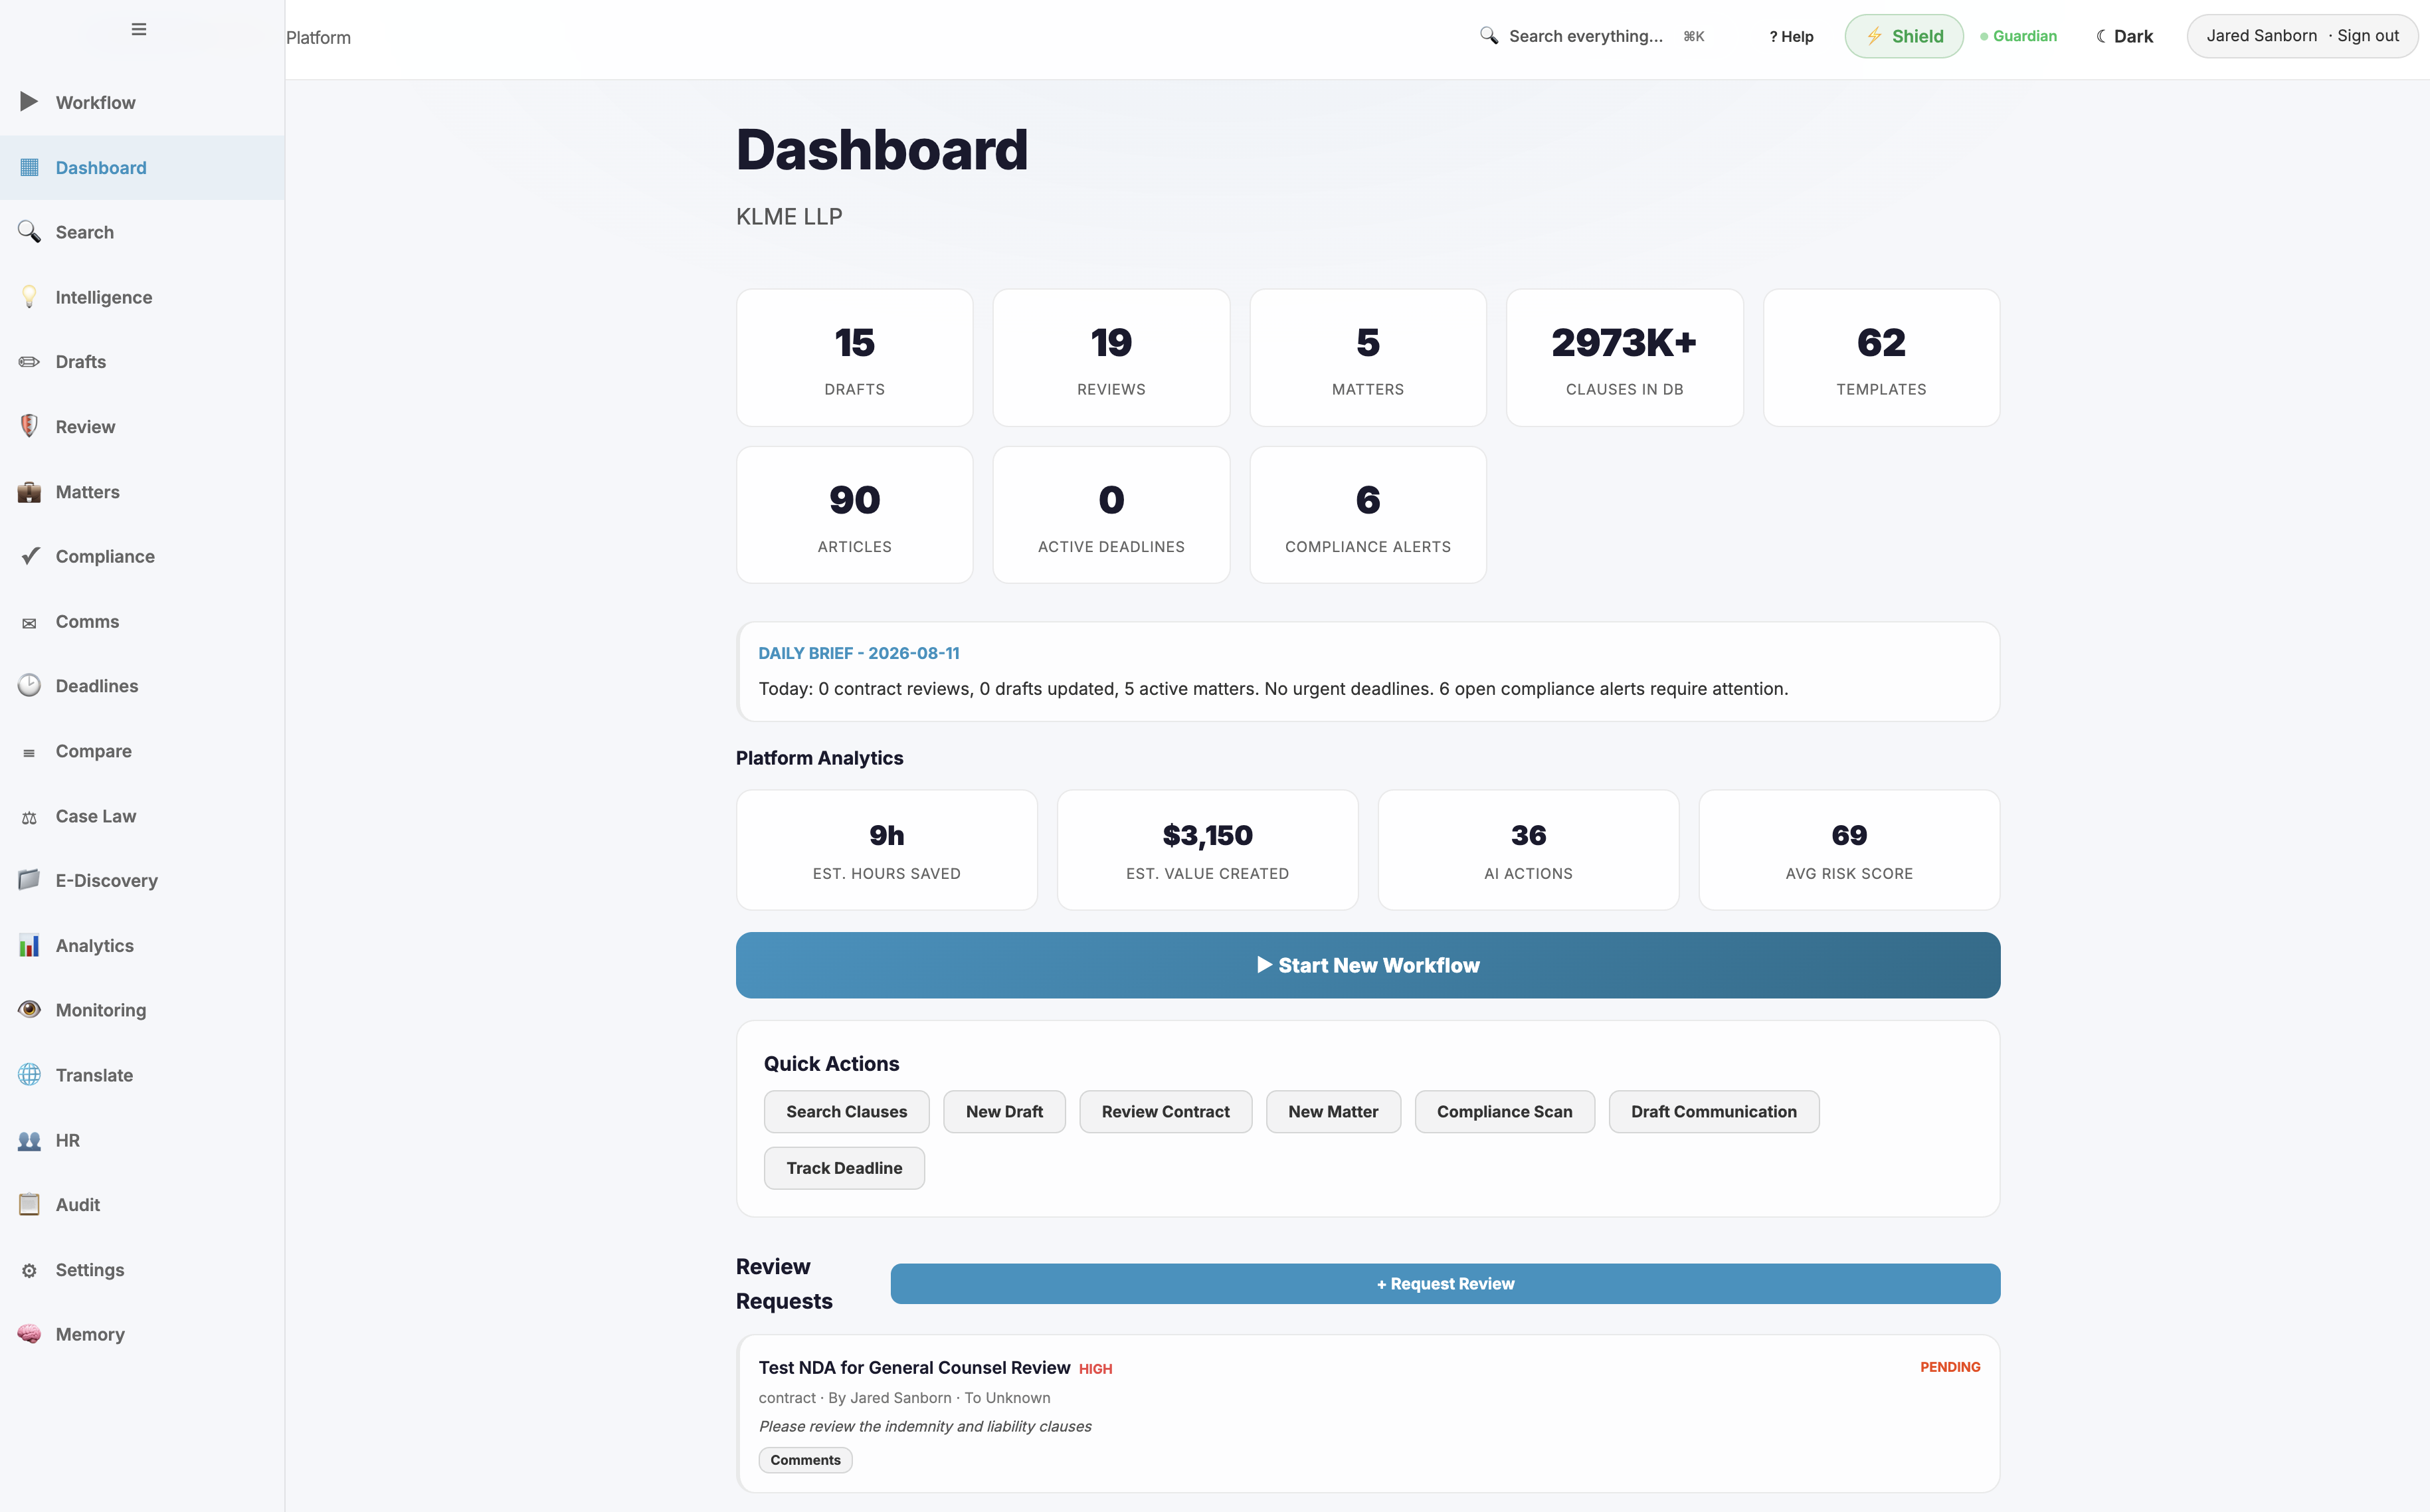Open Intelligence via lightbulb icon

pos(29,297)
